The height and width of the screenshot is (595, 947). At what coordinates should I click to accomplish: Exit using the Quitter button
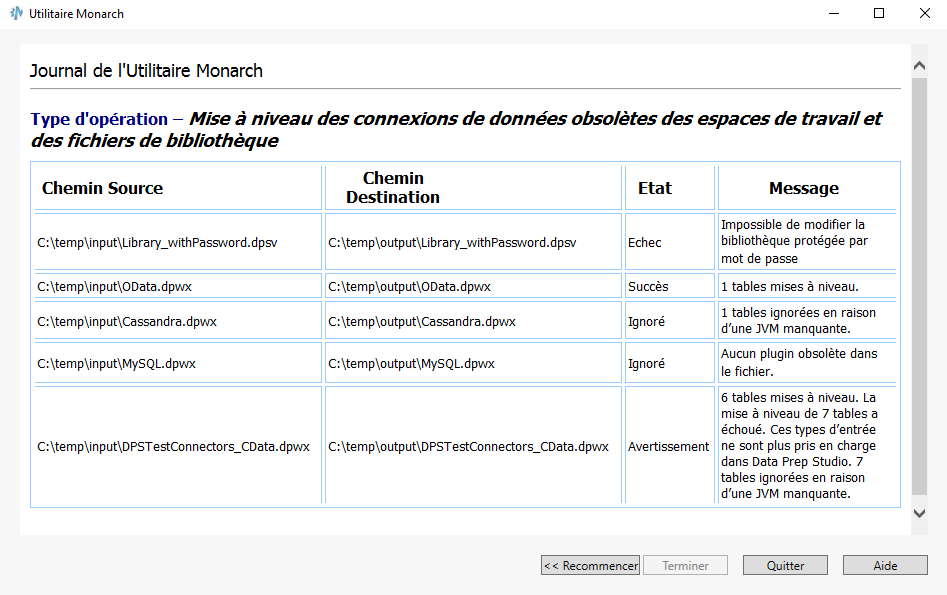pyautogui.click(x=785, y=566)
